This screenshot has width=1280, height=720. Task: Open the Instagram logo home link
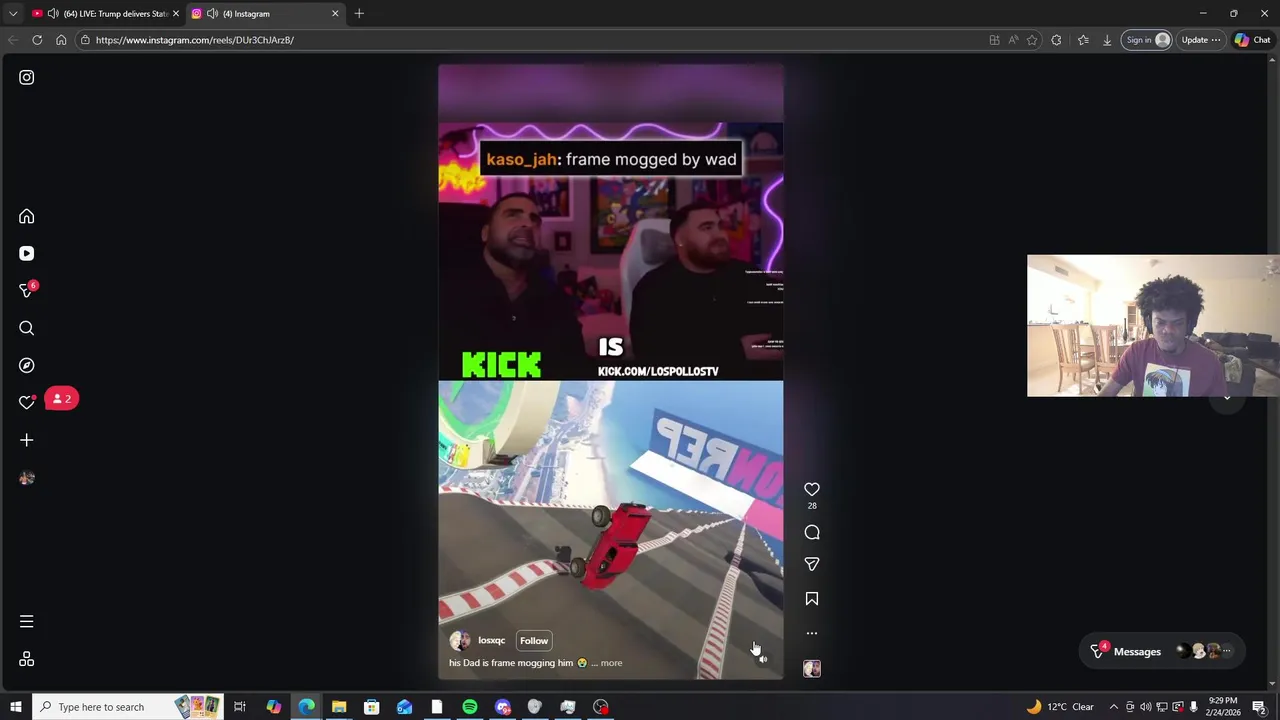pos(27,77)
